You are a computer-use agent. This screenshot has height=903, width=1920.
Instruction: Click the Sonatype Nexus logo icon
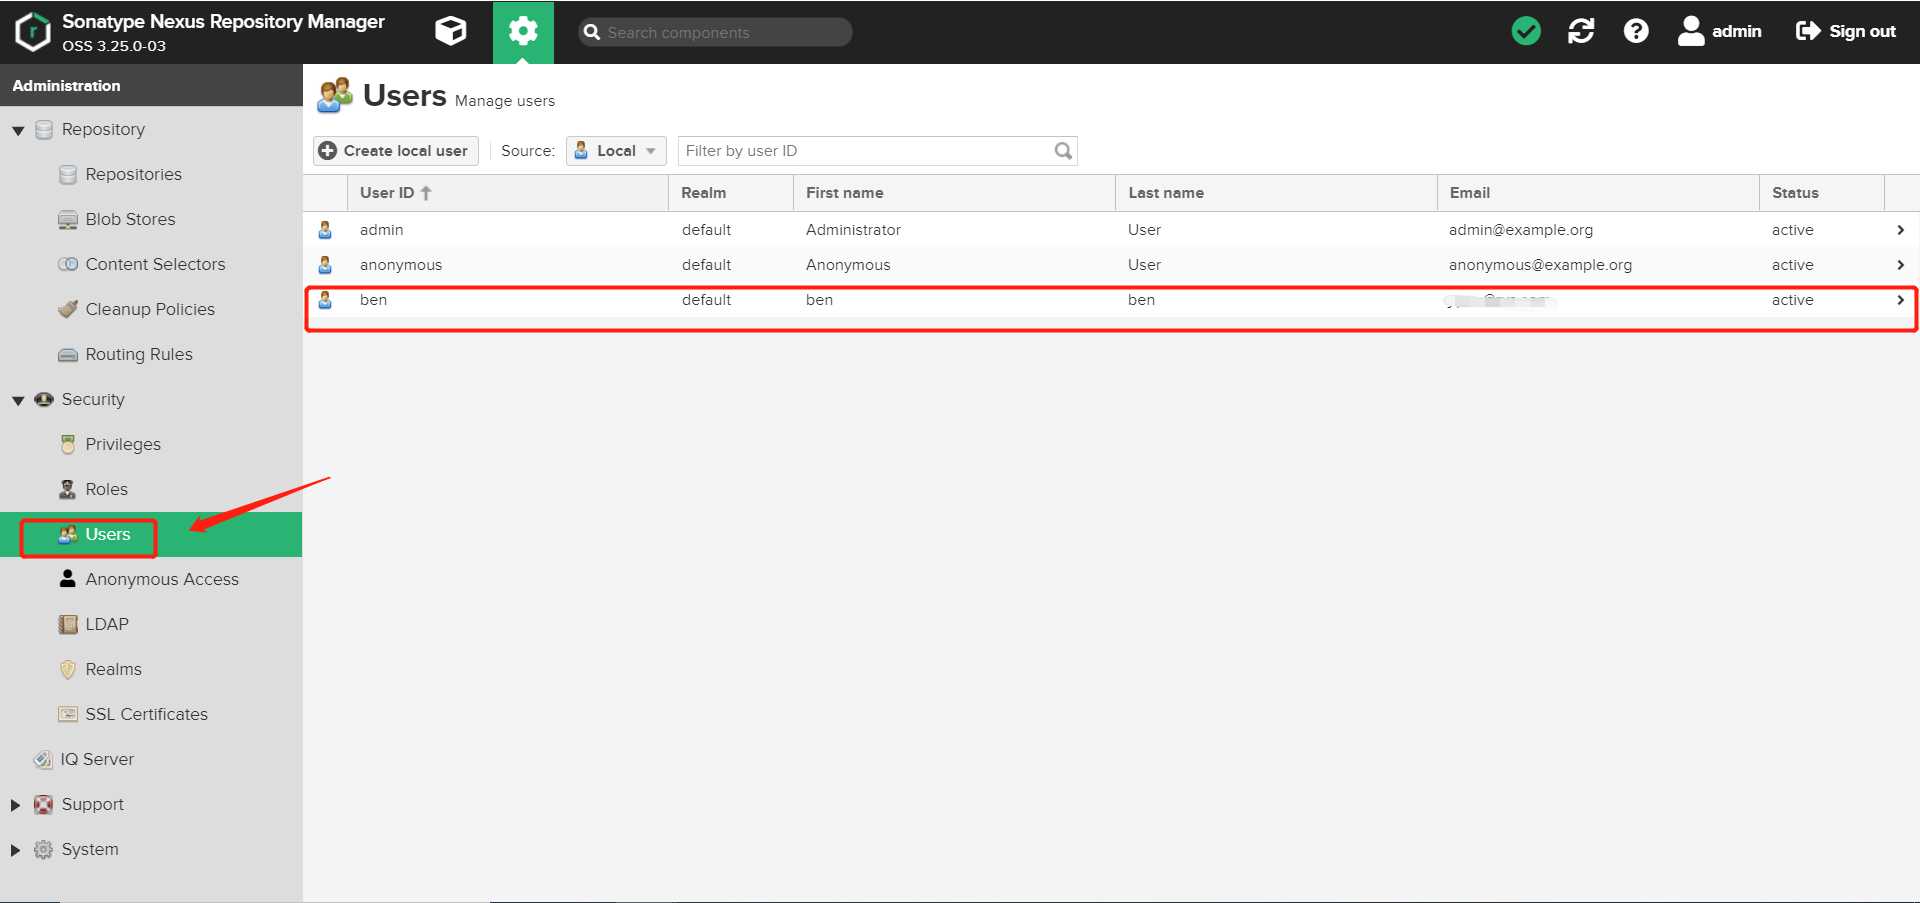(x=32, y=32)
